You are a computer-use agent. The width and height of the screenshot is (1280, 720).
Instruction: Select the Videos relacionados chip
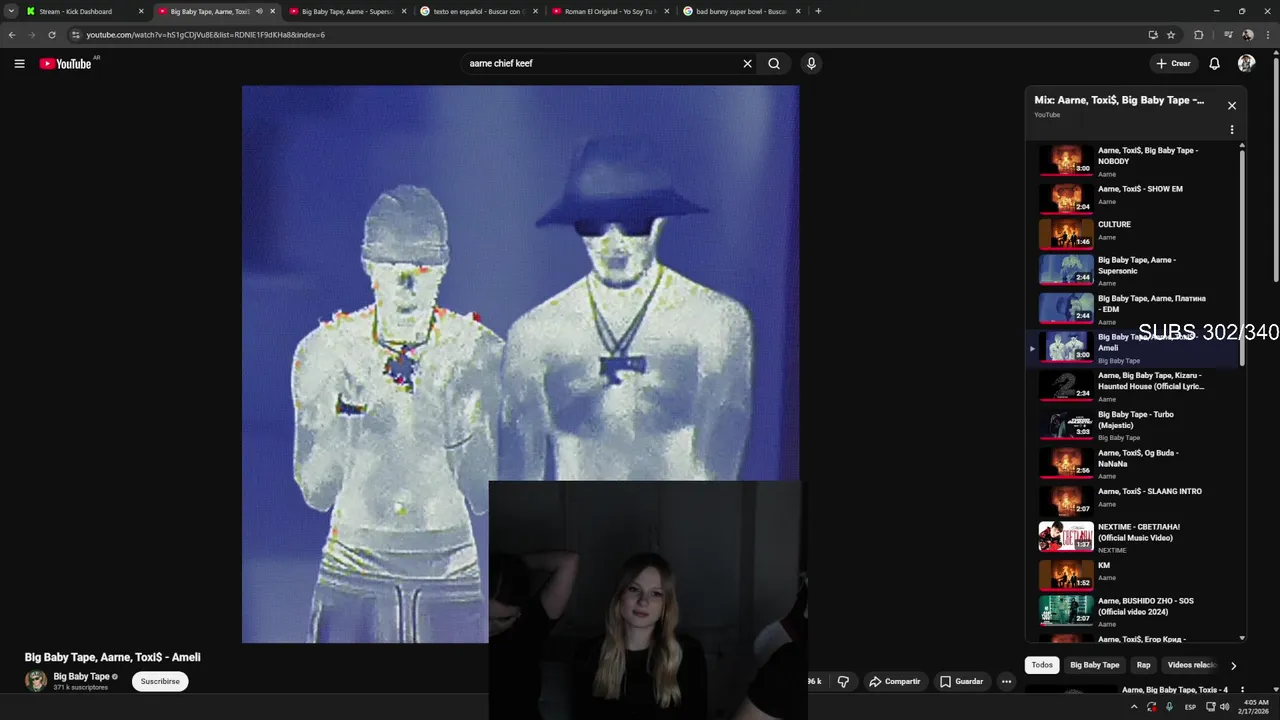[1191, 665]
